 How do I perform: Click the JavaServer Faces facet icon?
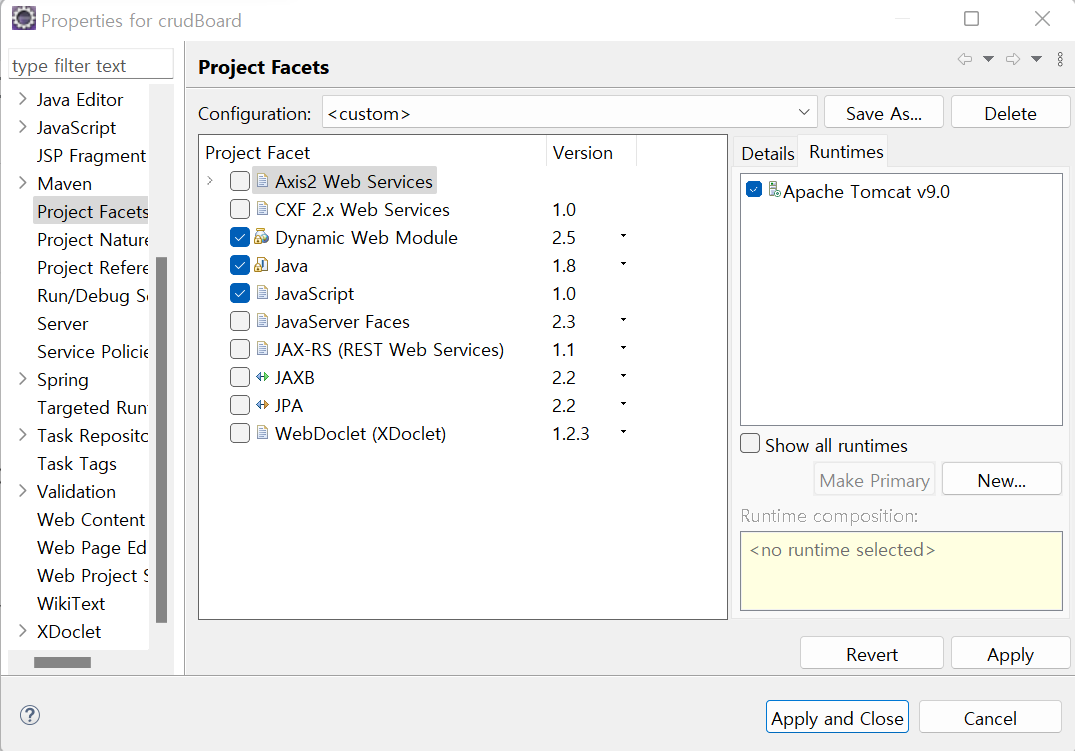coord(262,321)
